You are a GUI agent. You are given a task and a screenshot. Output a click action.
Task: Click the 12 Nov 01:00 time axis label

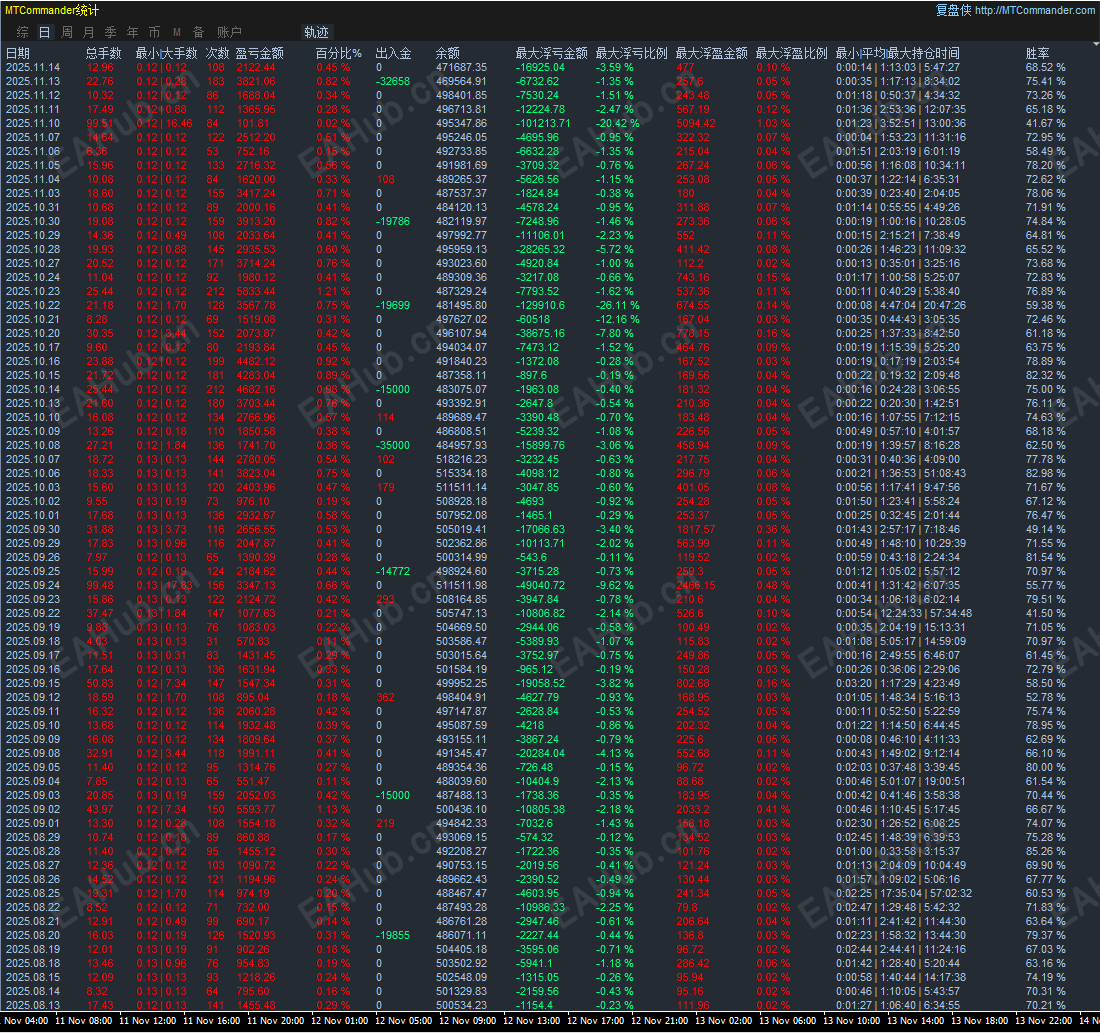point(340,1021)
